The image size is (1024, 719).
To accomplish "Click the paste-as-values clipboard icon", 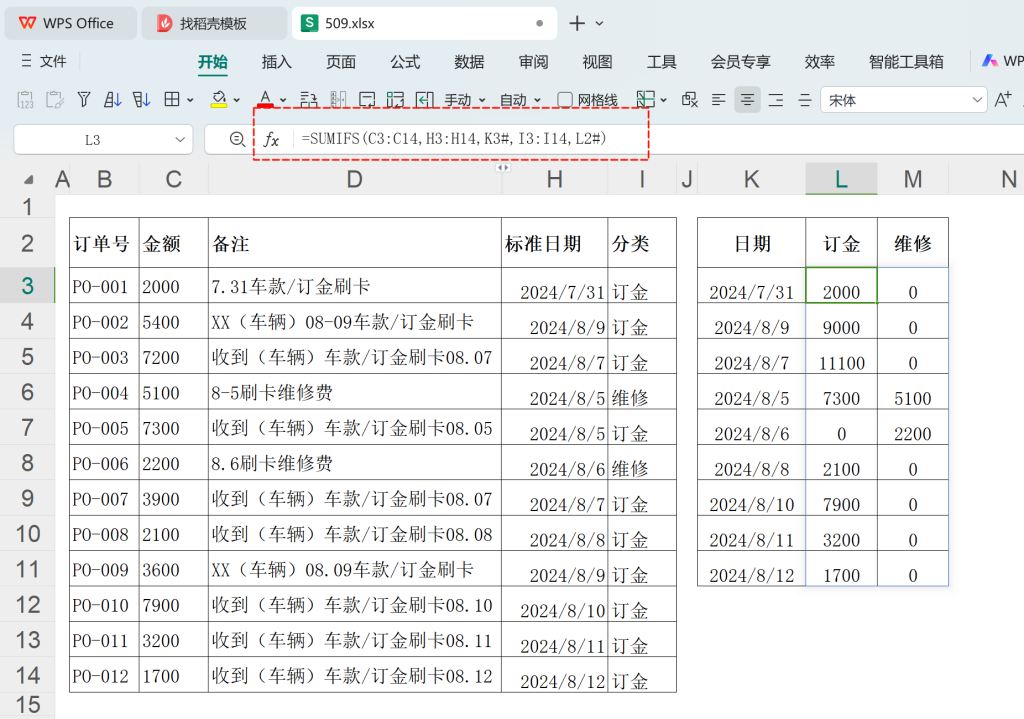I will pos(25,100).
